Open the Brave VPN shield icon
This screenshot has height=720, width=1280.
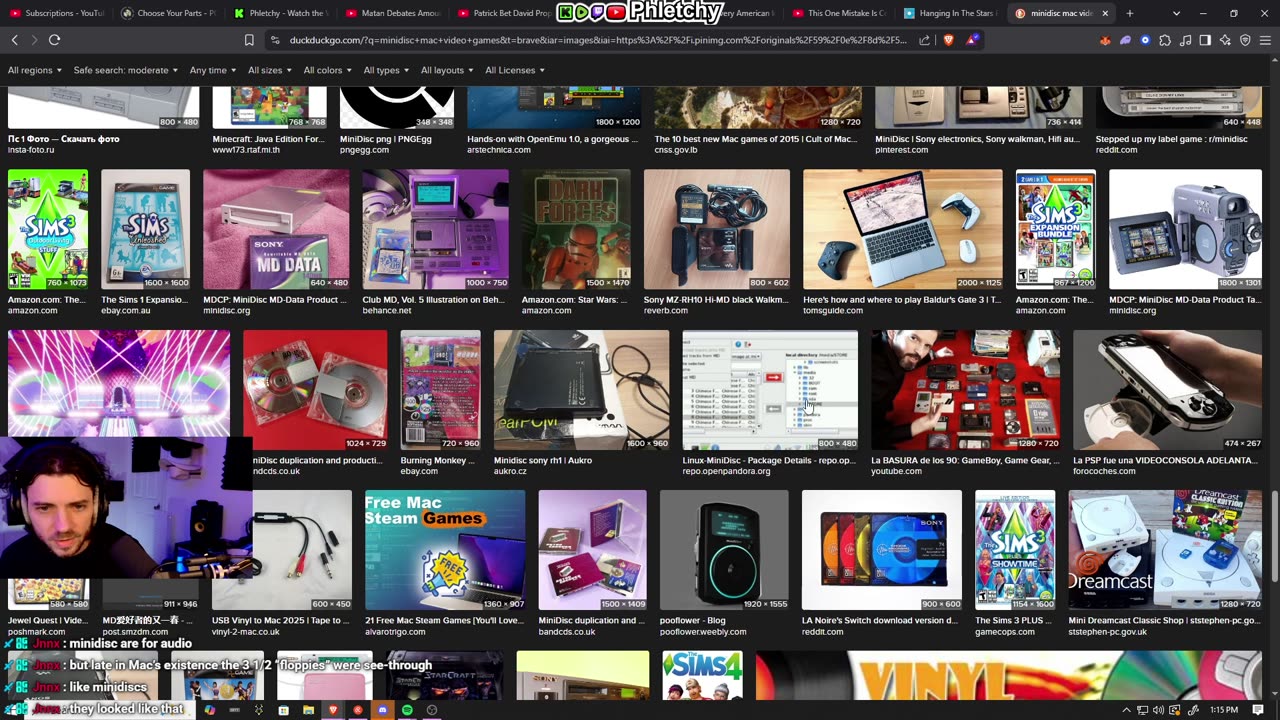tap(1245, 40)
